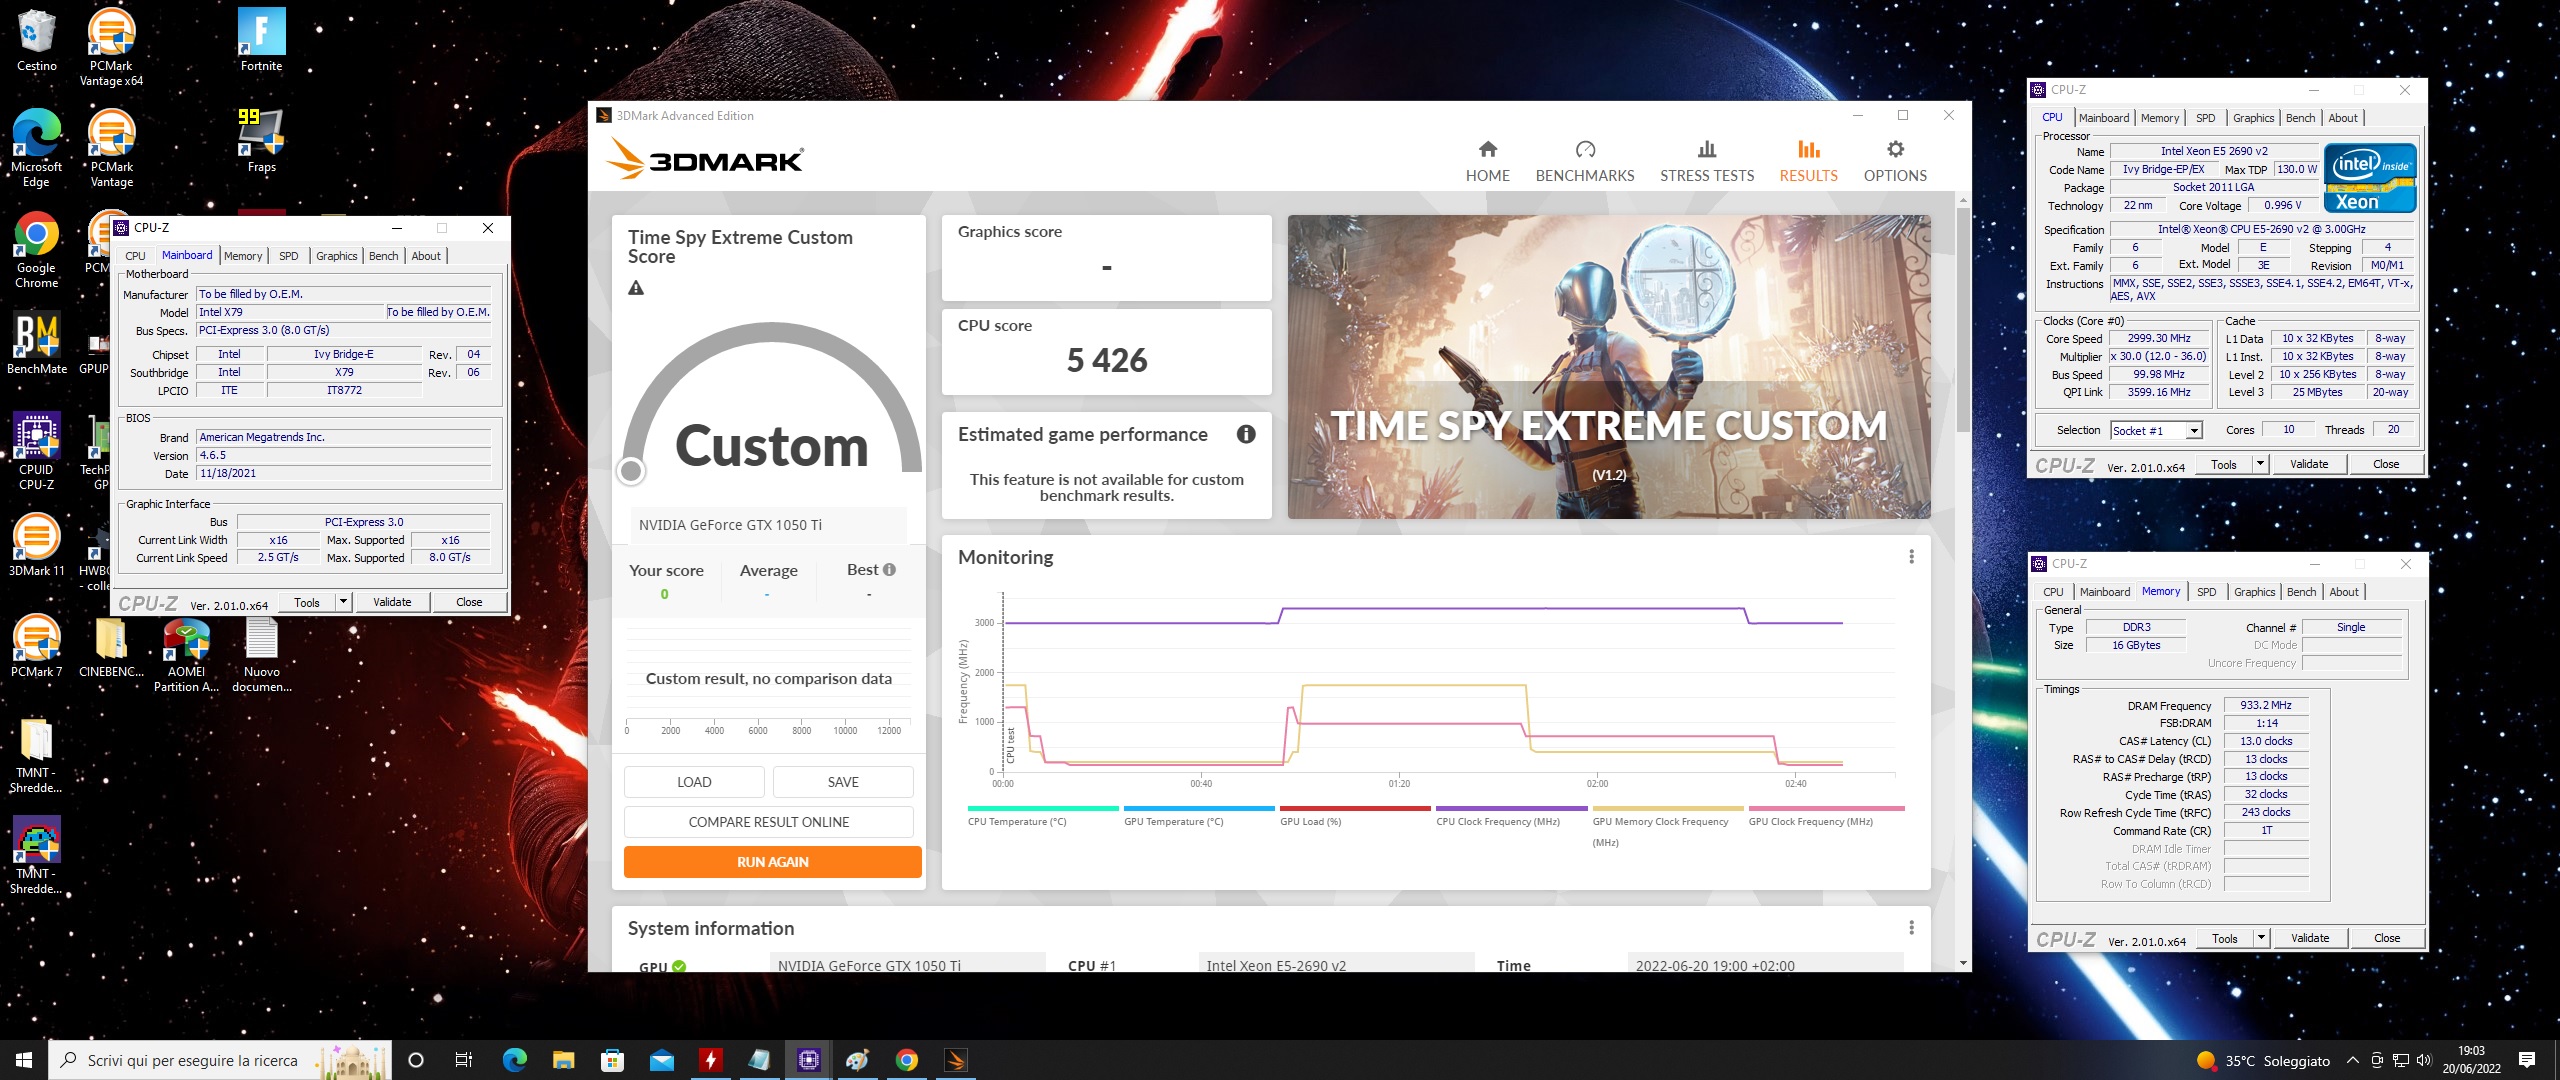The width and height of the screenshot is (2560, 1080).
Task: Open the AOMEI Partition Assistant desktop shortcut
Action: tap(186, 655)
